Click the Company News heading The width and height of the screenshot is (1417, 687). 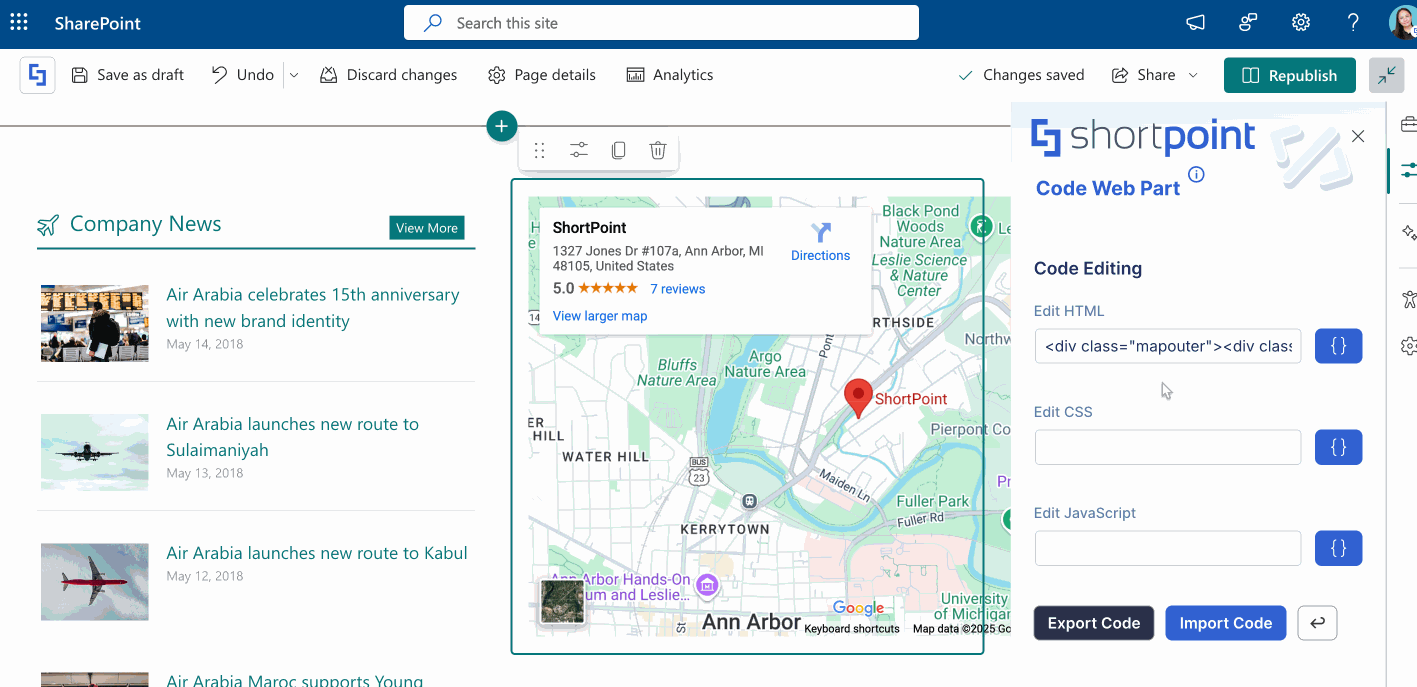(x=145, y=224)
